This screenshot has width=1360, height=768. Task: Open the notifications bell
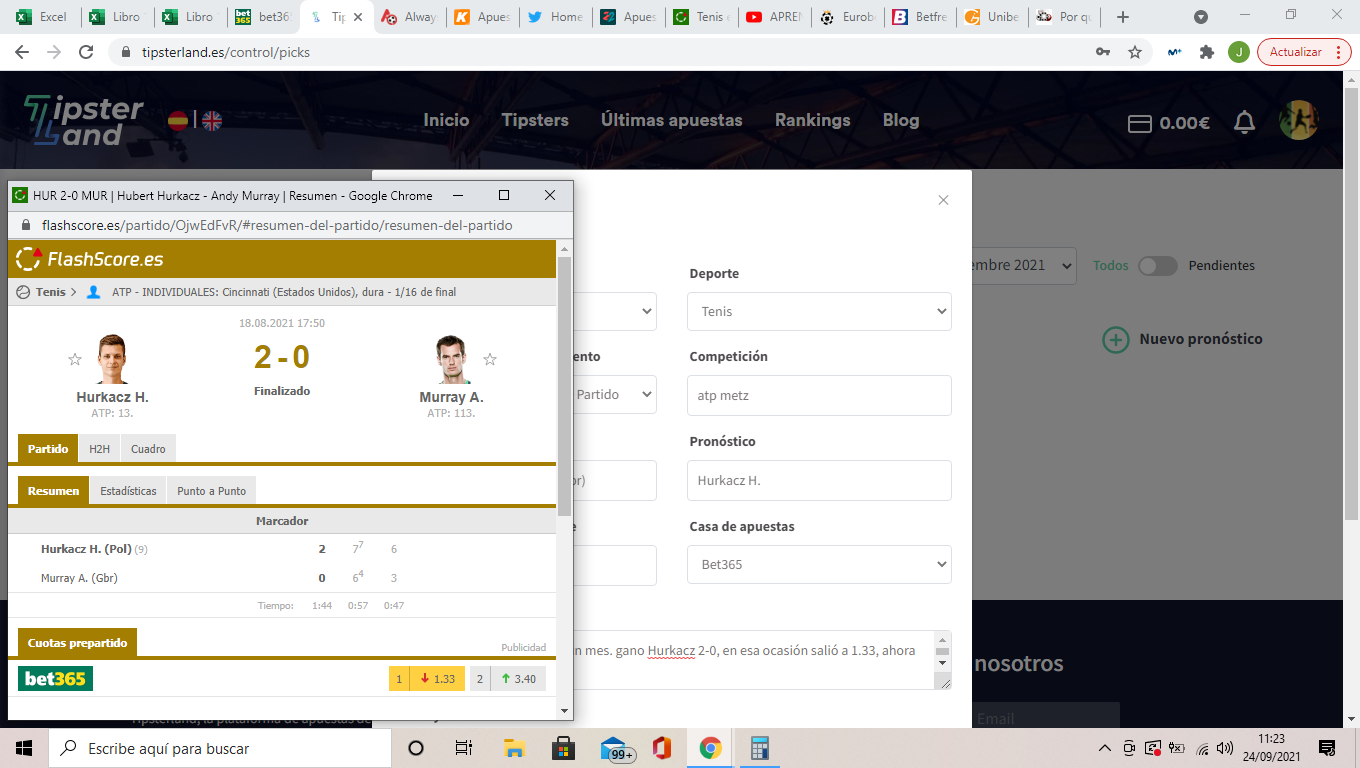(x=1245, y=122)
